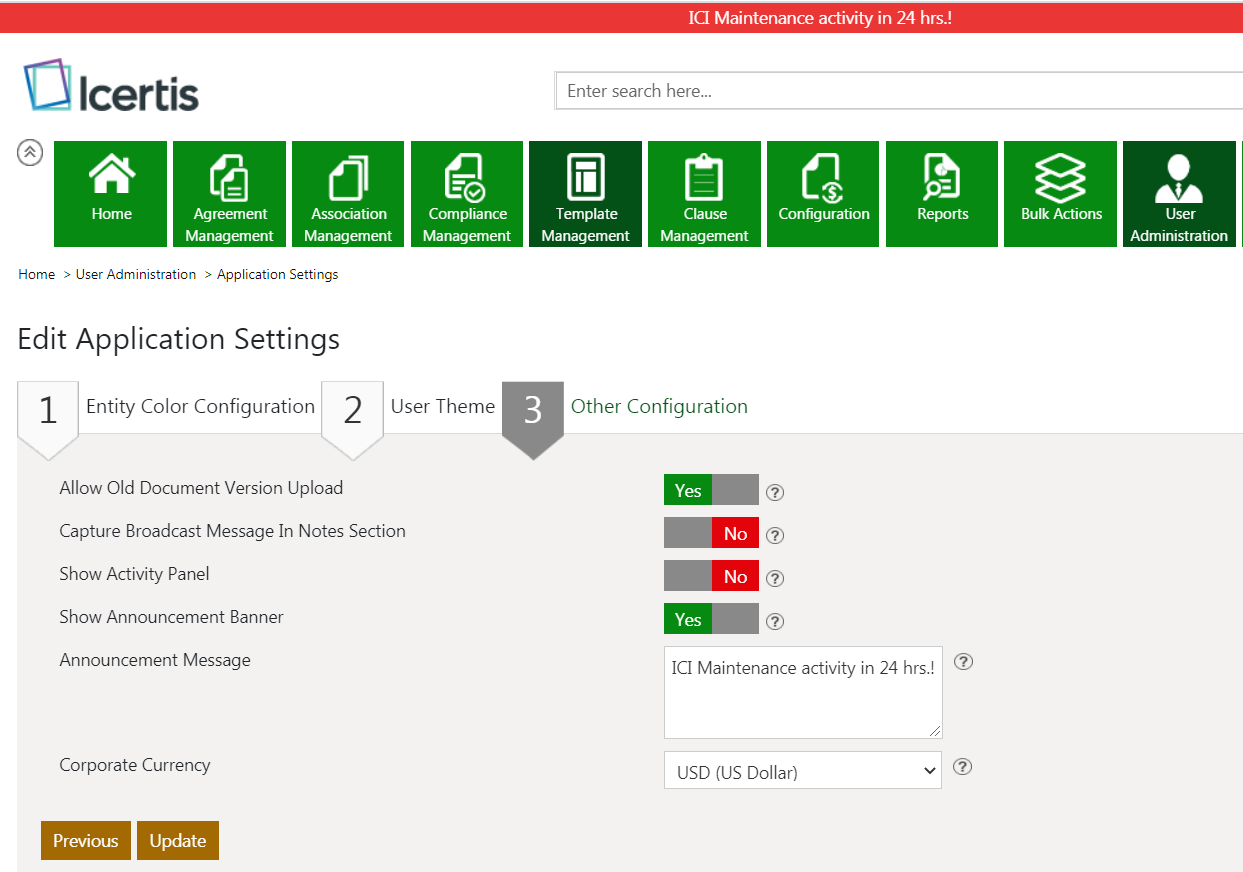Switch to the User Theme step

442,407
